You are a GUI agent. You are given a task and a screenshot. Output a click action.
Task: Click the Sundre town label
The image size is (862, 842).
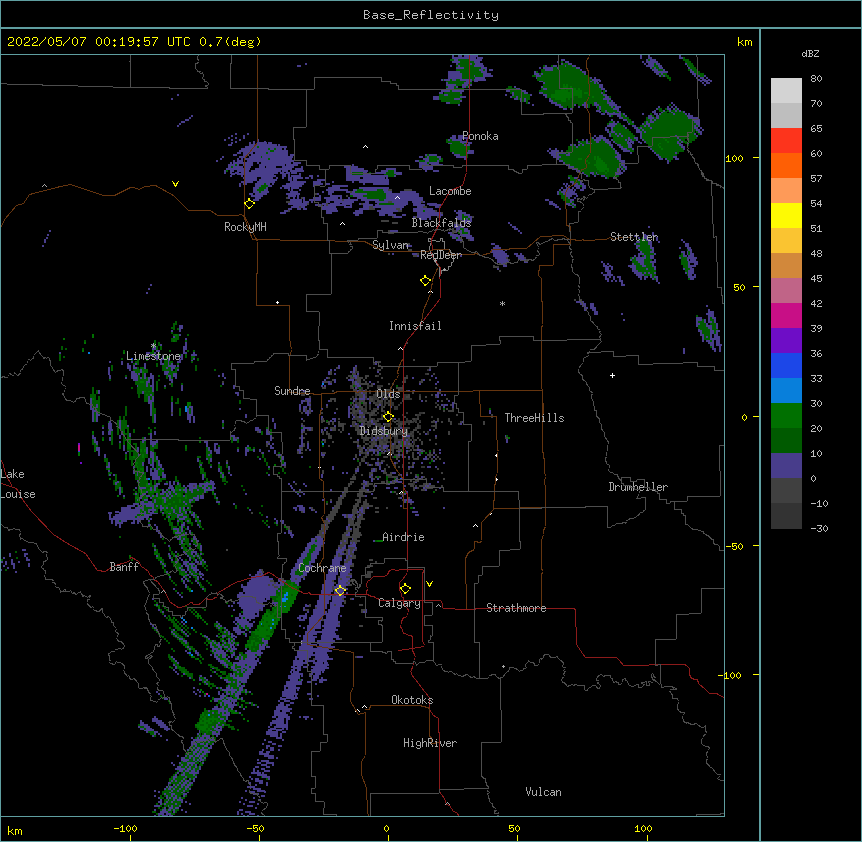pyautogui.click(x=292, y=391)
